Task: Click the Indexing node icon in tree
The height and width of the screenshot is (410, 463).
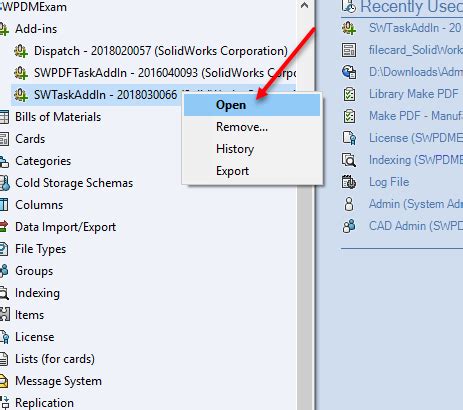Action: point(4,293)
